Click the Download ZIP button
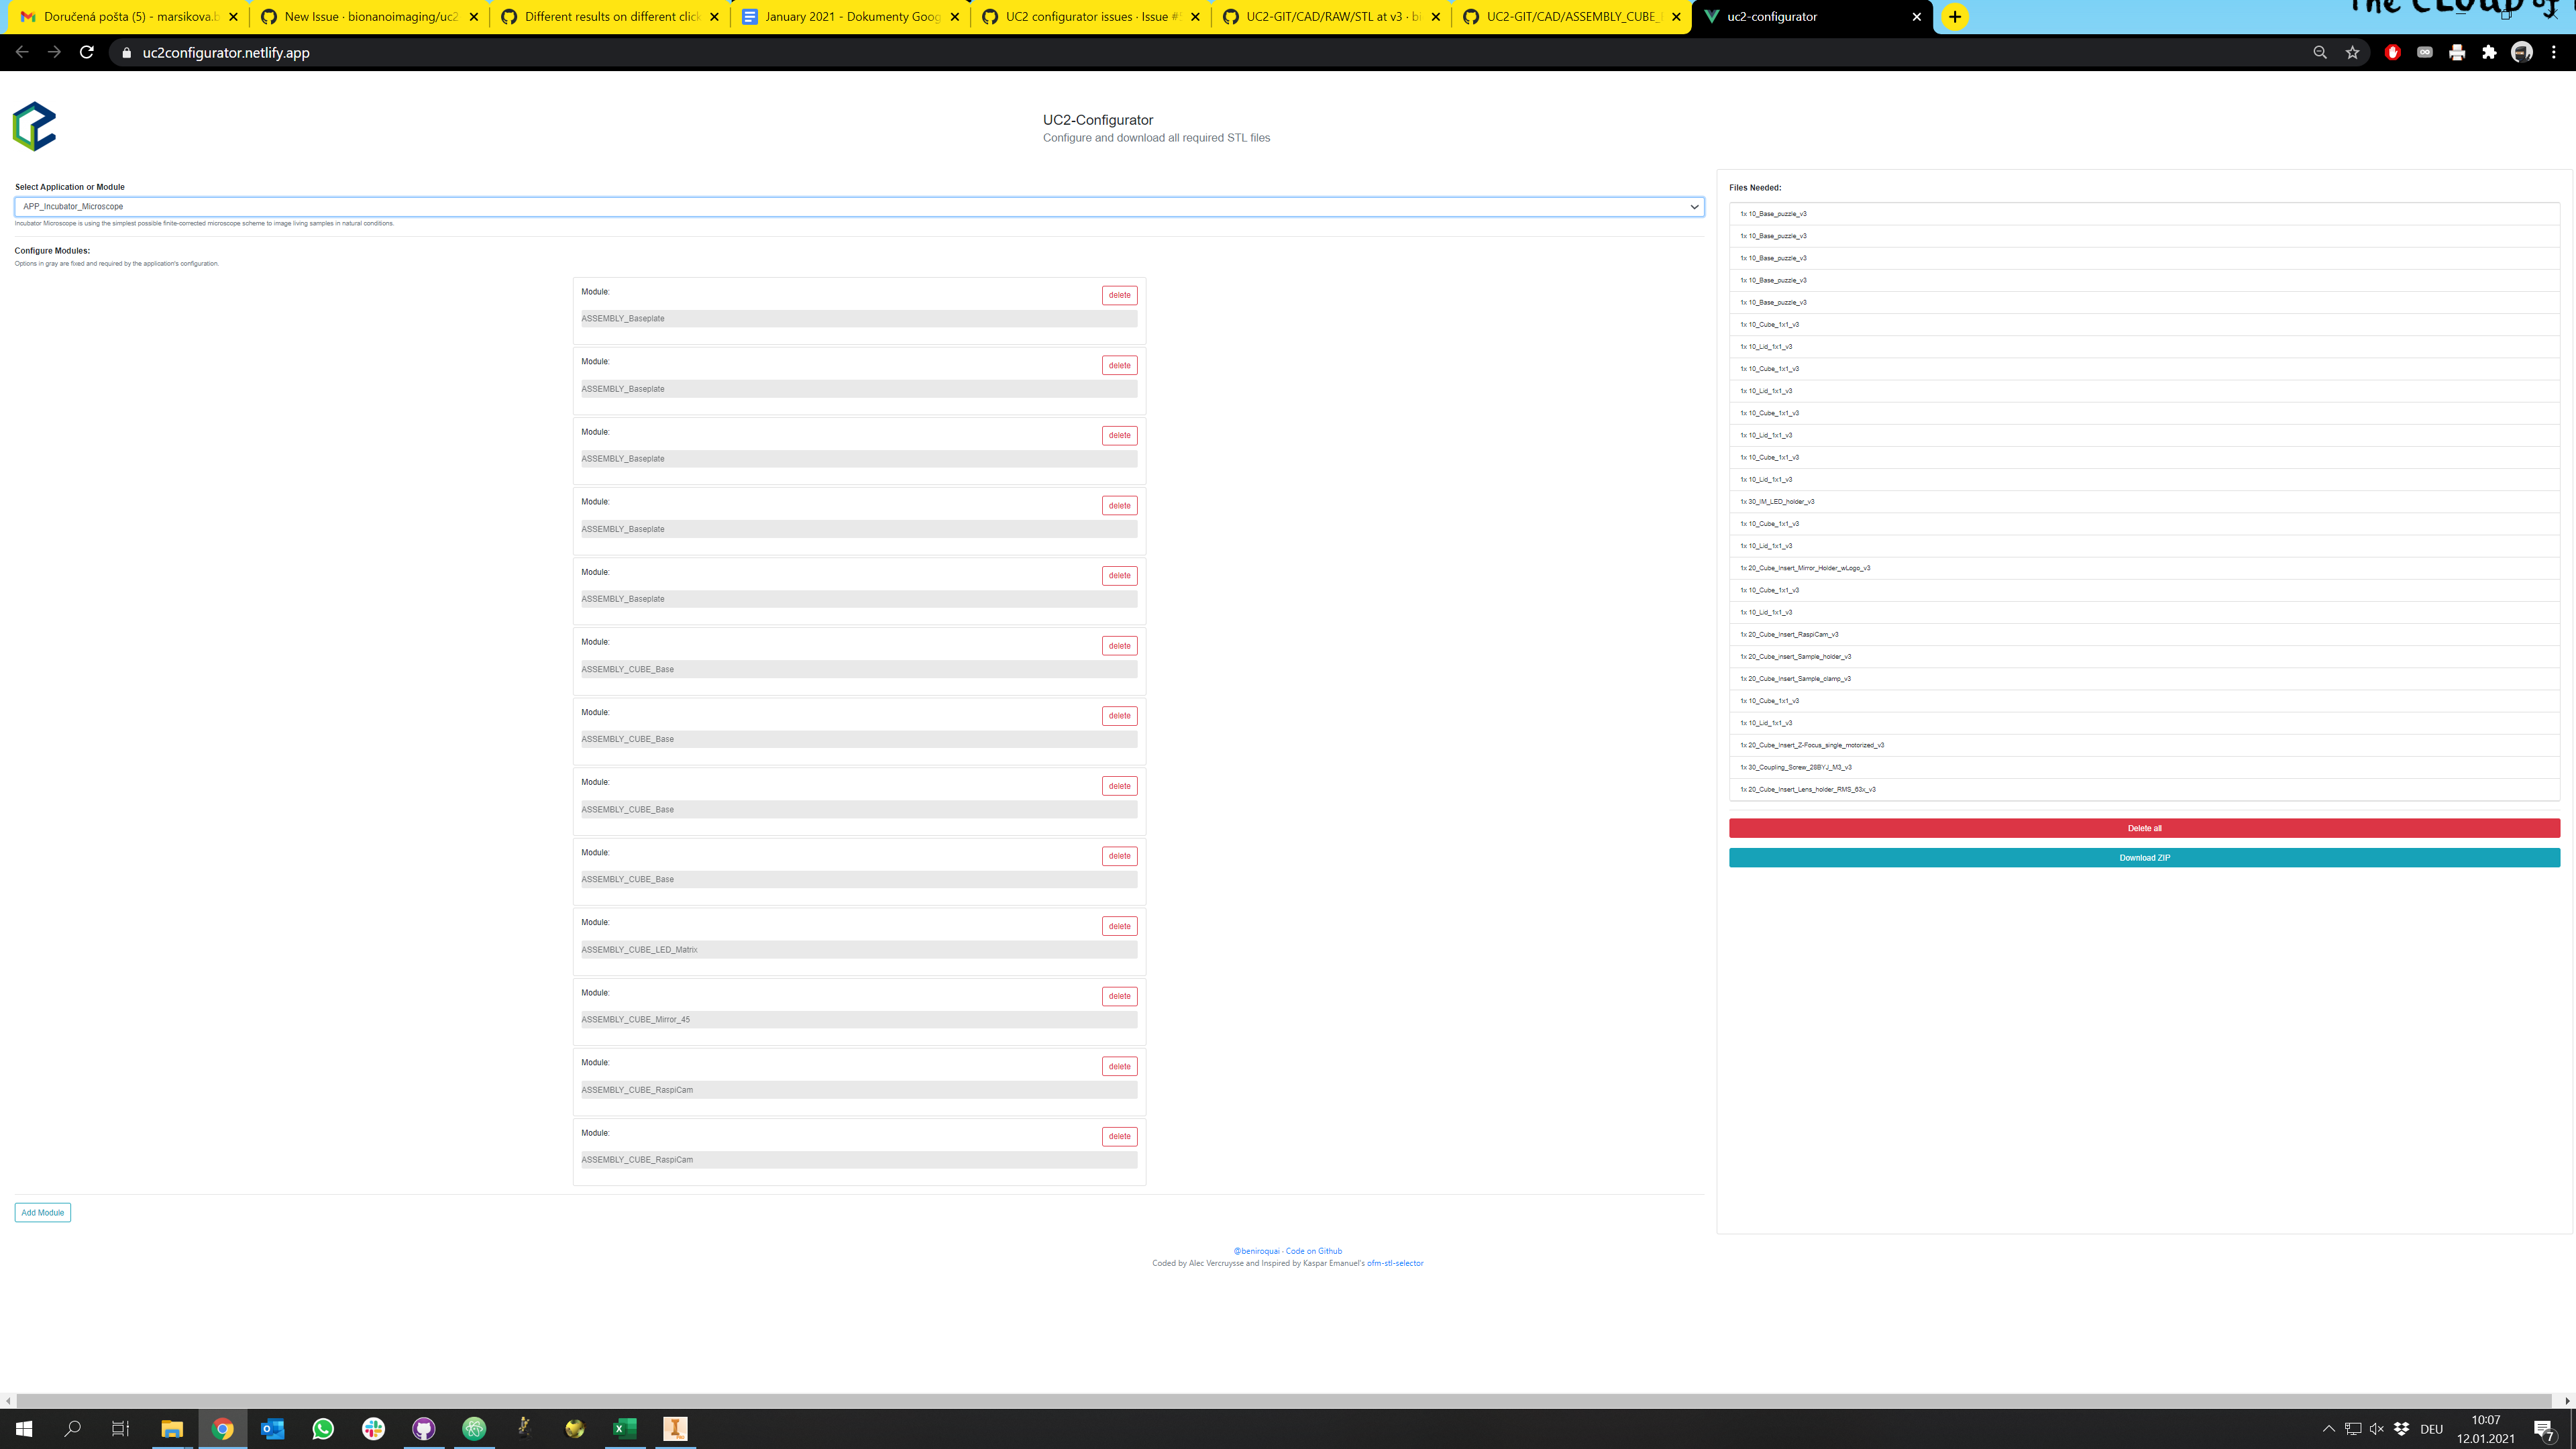The width and height of the screenshot is (2576, 1449). tap(2144, 857)
